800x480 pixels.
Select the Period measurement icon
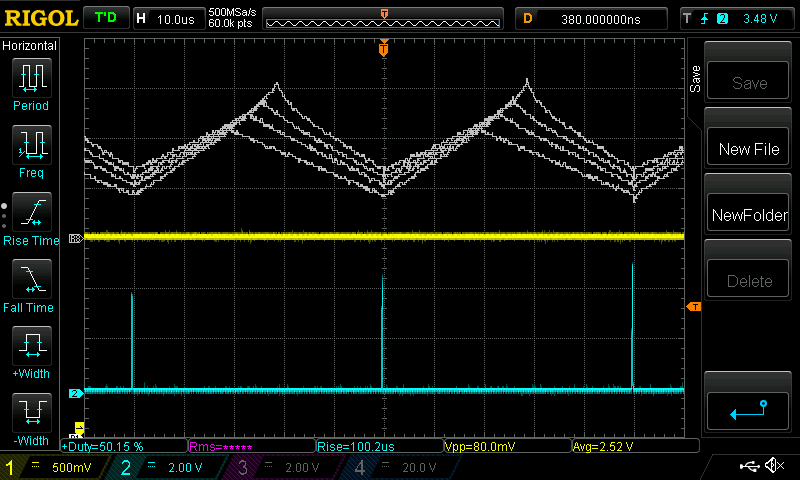(31, 83)
